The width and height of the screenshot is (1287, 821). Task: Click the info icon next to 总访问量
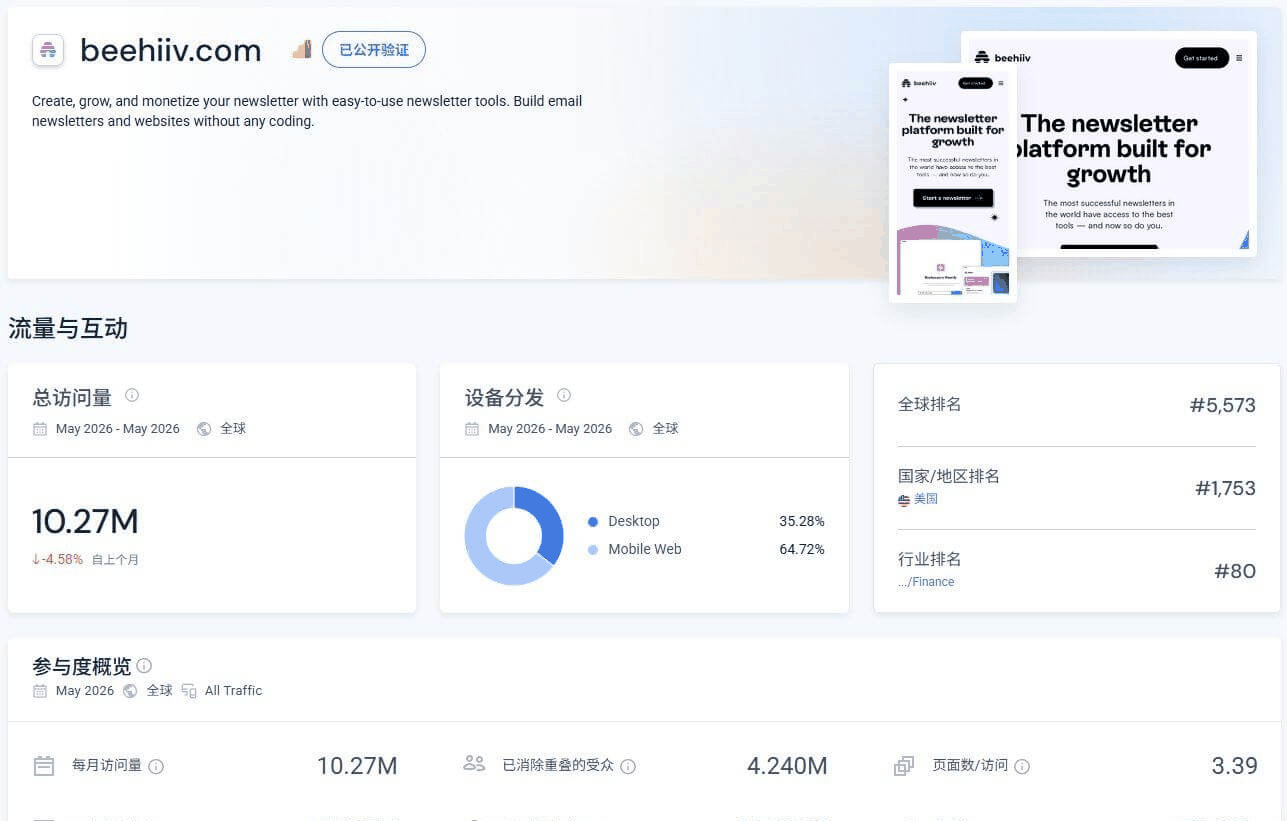(132, 395)
